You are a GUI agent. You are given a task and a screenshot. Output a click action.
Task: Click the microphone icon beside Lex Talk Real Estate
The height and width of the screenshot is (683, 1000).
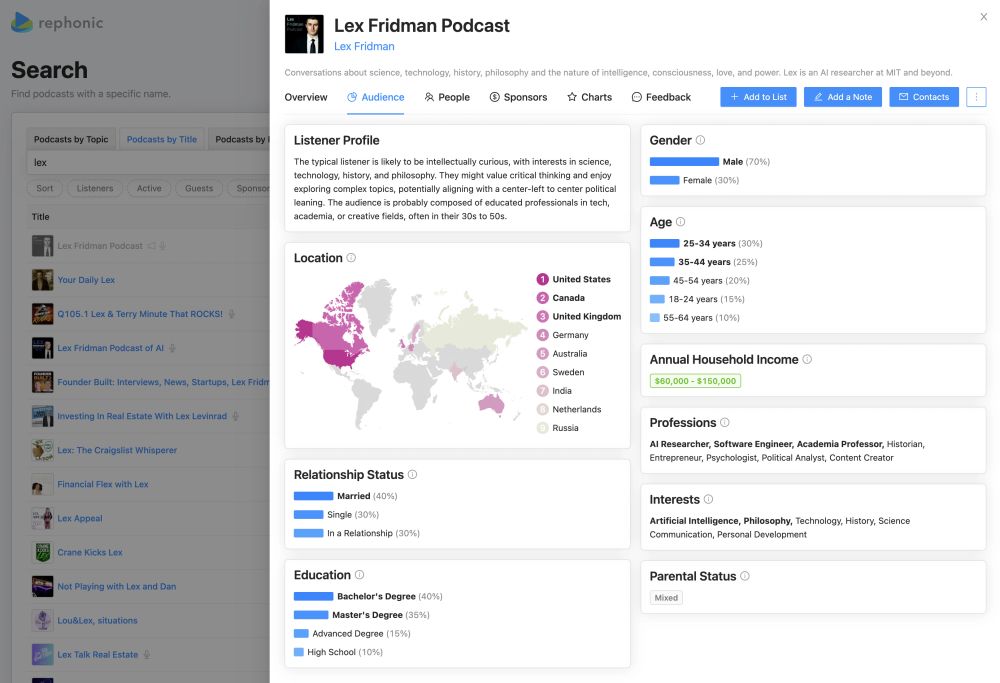pos(147,655)
